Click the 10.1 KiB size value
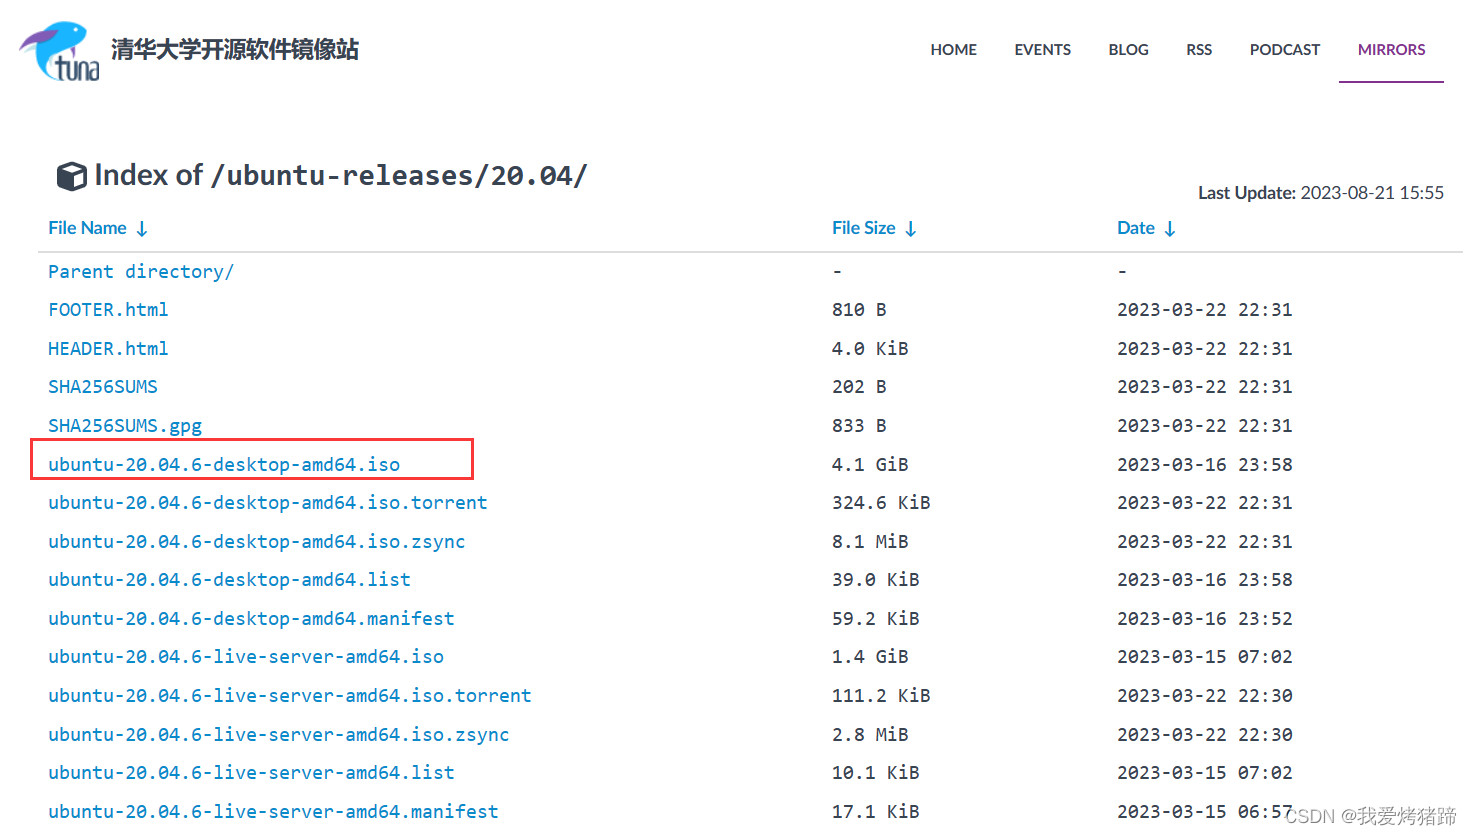Screen dimensions: 1472x835 876,773
